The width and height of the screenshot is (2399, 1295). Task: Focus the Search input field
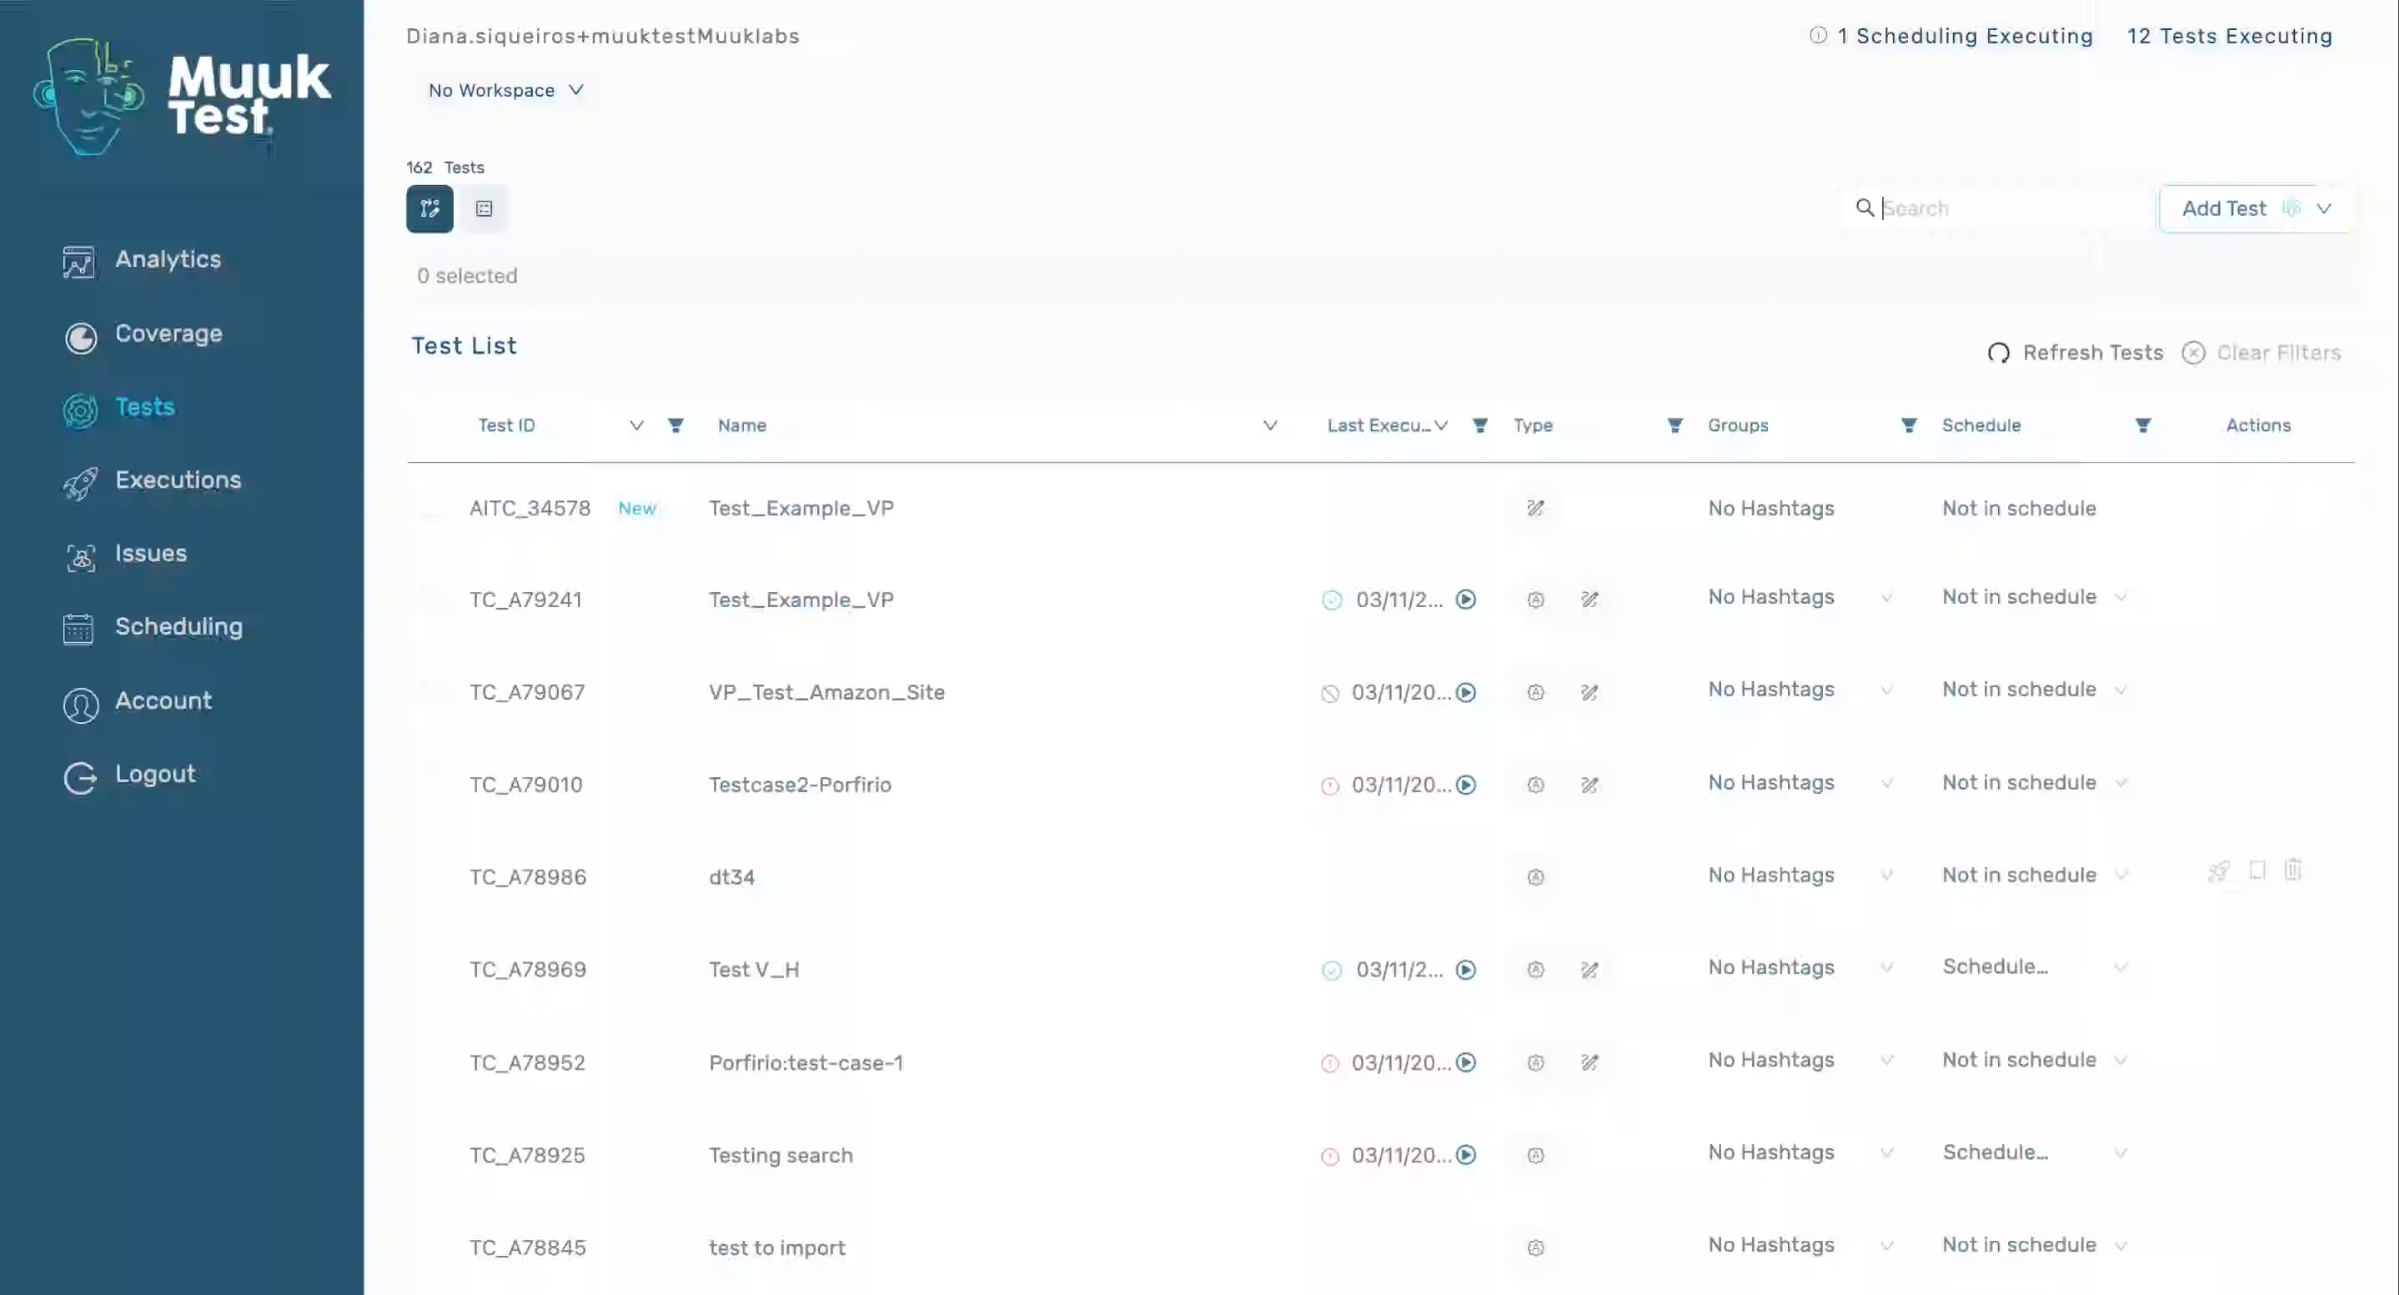pos(2010,208)
